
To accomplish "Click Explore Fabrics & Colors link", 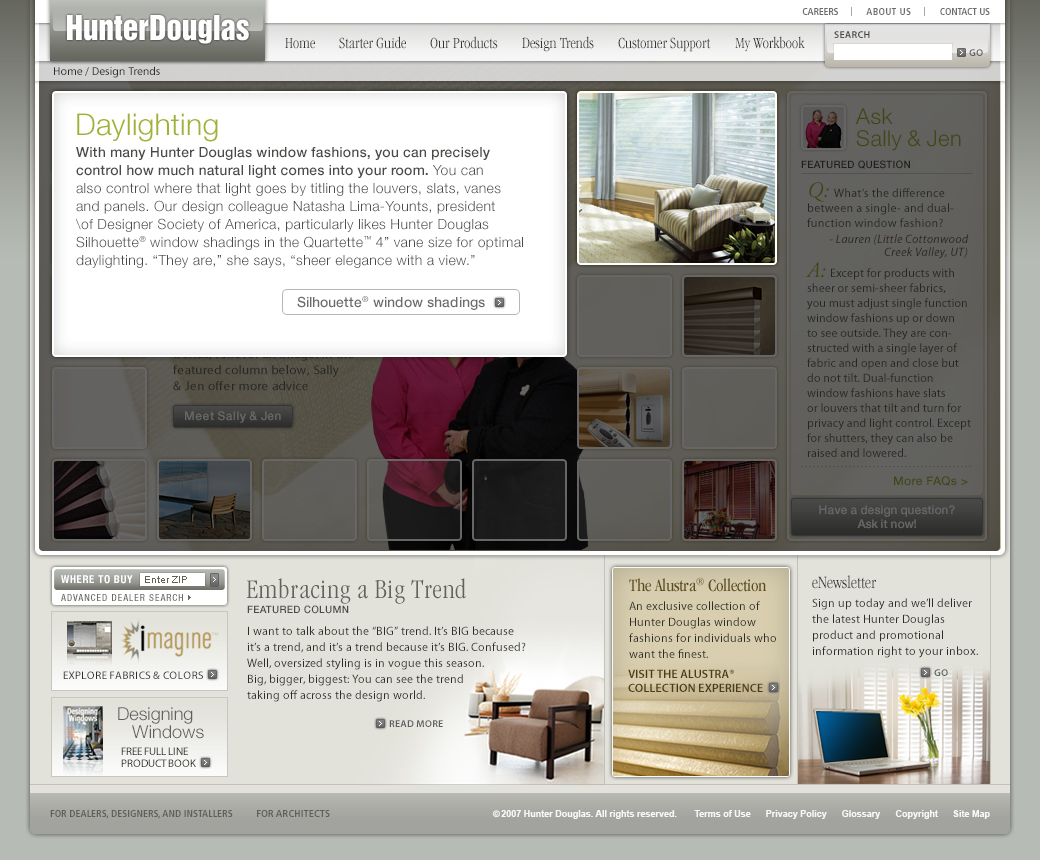I will [x=133, y=675].
